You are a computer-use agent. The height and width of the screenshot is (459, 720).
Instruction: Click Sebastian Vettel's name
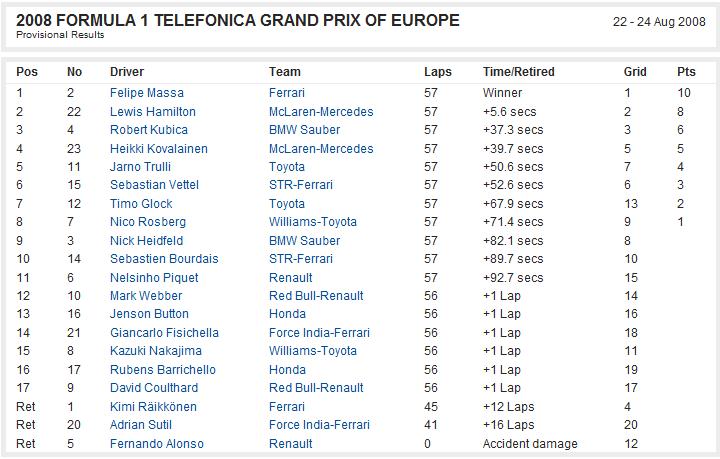pyautogui.click(x=154, y=185)
